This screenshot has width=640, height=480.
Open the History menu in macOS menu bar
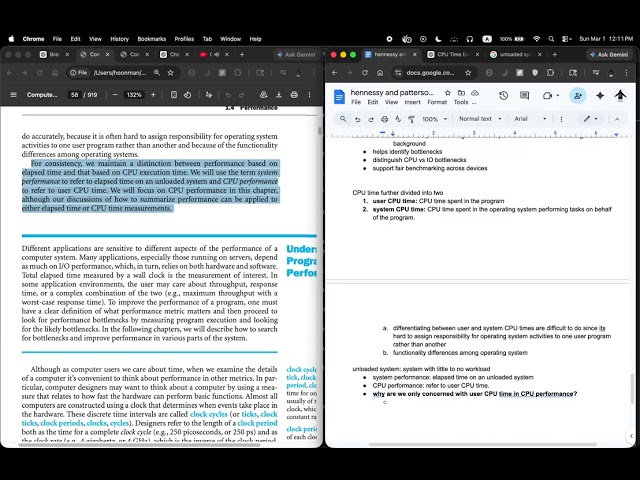click(119, 39)
